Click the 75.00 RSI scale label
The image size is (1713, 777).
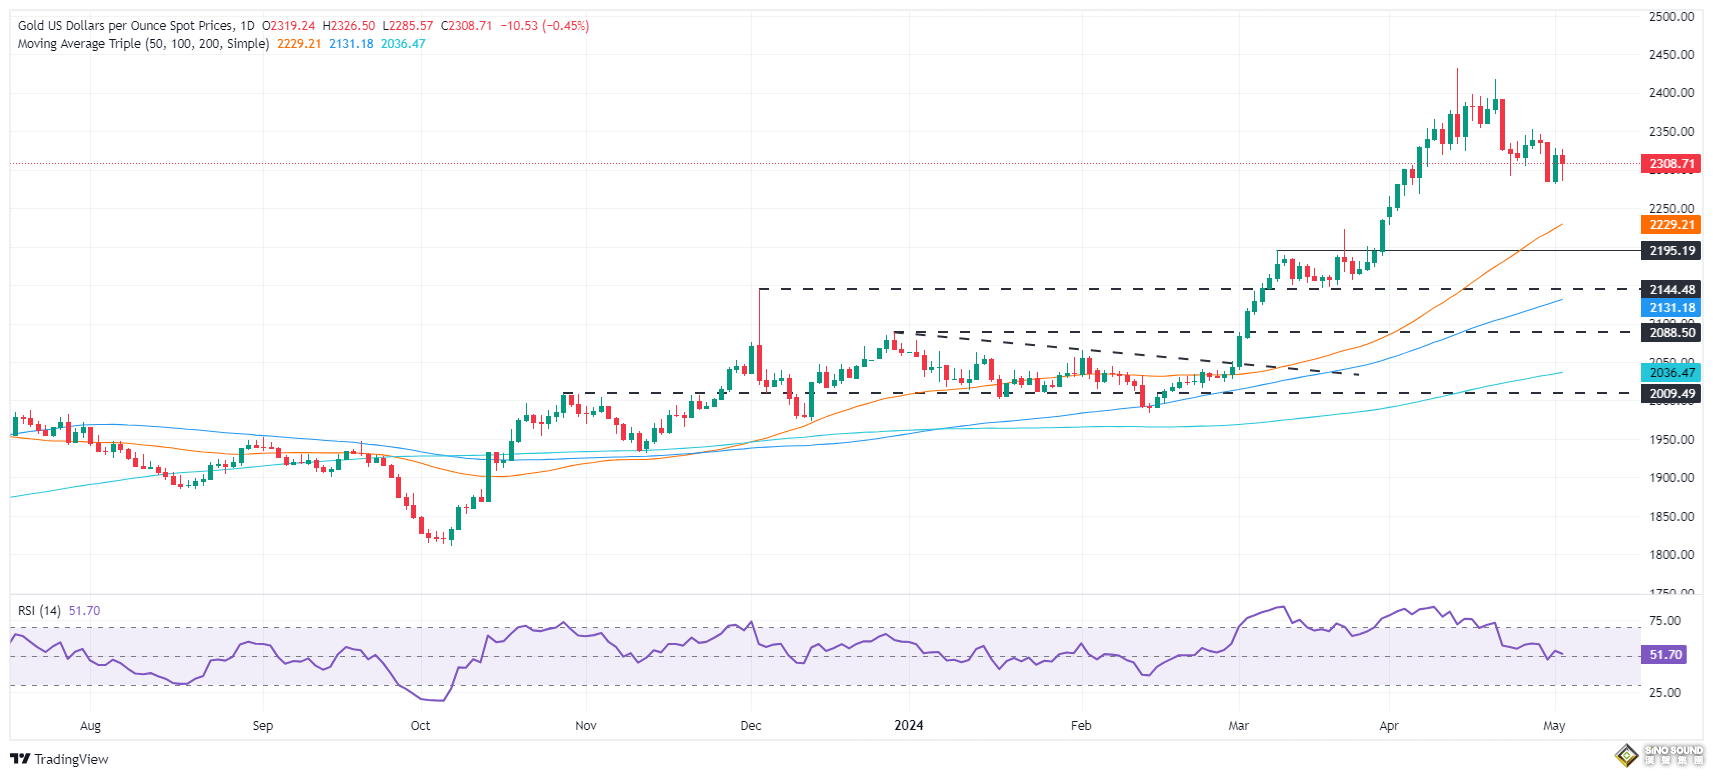(x=1664, y=621)
